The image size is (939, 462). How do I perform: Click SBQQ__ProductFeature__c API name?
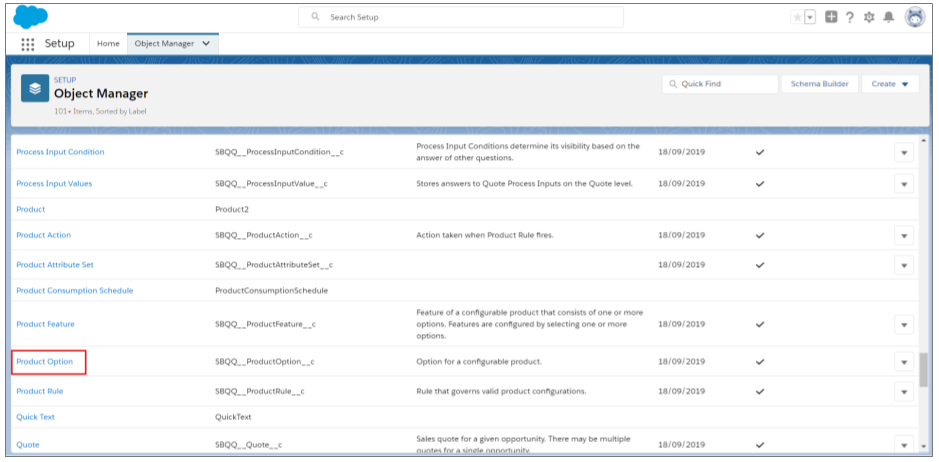(265, 324)
